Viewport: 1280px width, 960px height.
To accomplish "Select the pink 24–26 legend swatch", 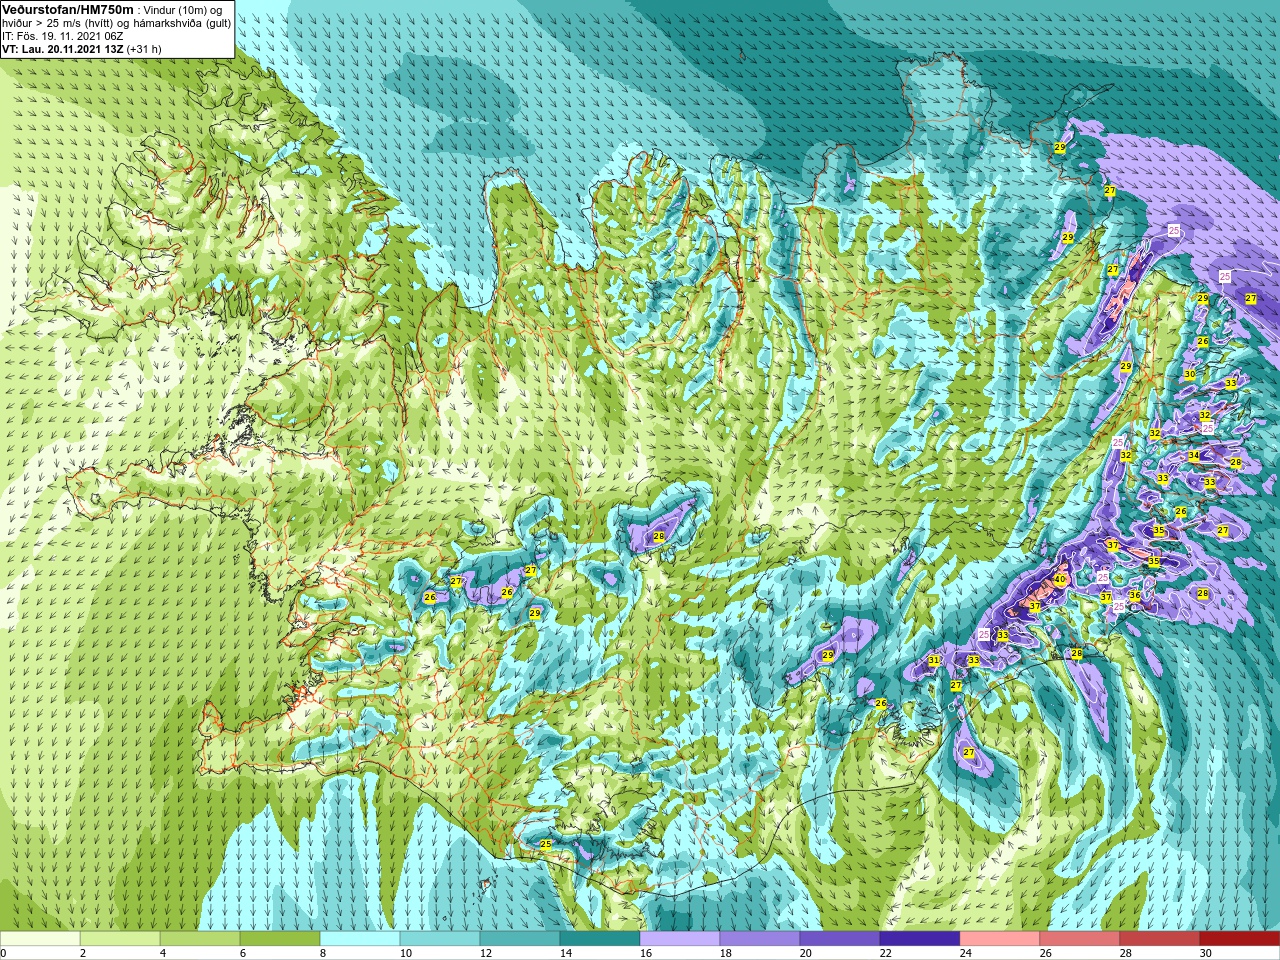I will 1000,939.
